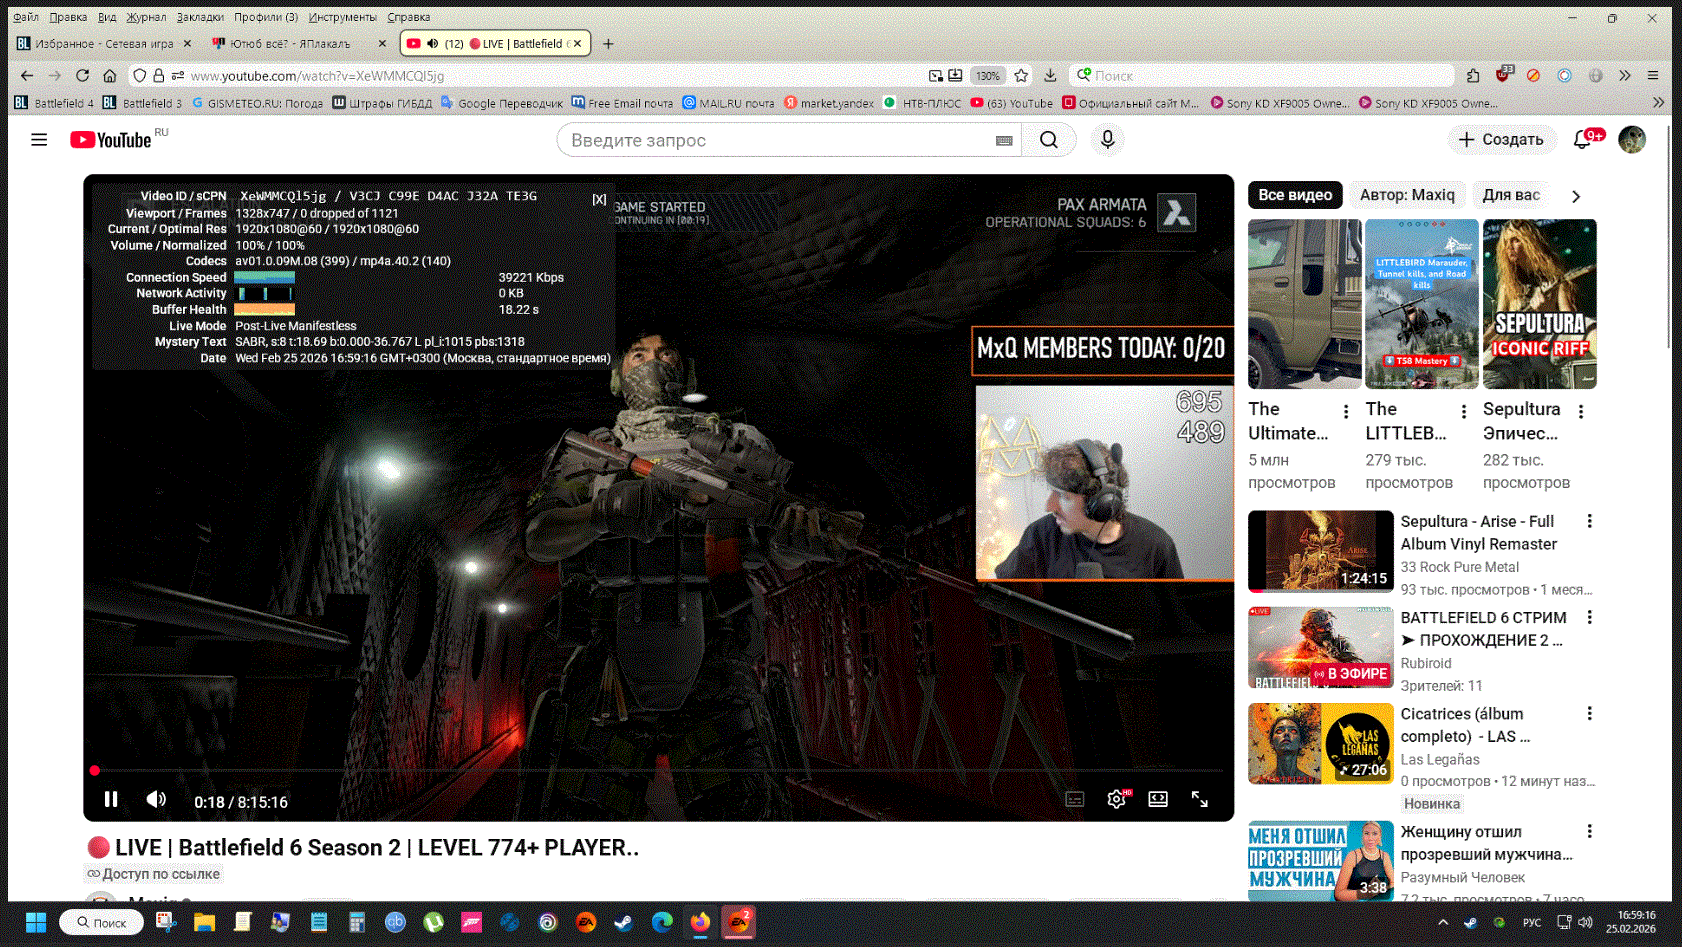
Task: Open options for 'The Ultimate...' video
Action: point(1346,411)
